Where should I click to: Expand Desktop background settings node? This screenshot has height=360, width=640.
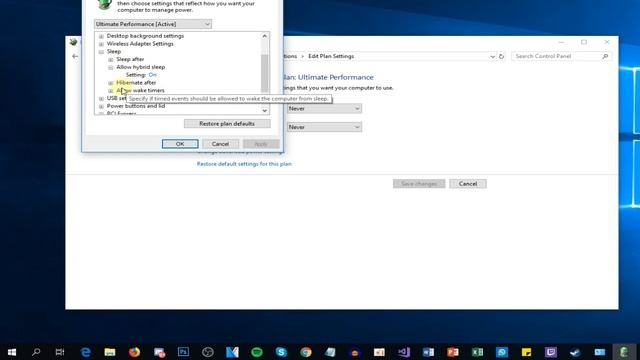[101, 36]
